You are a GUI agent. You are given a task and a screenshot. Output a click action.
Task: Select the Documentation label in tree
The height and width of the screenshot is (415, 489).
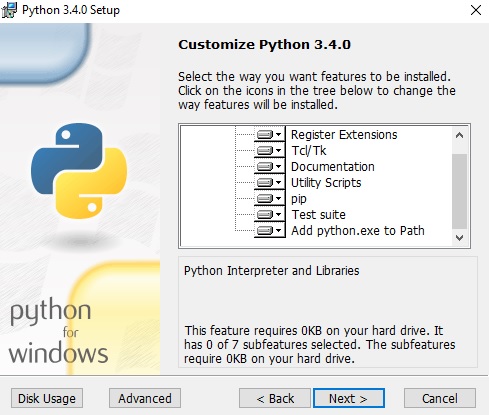[x=333, y=167]
